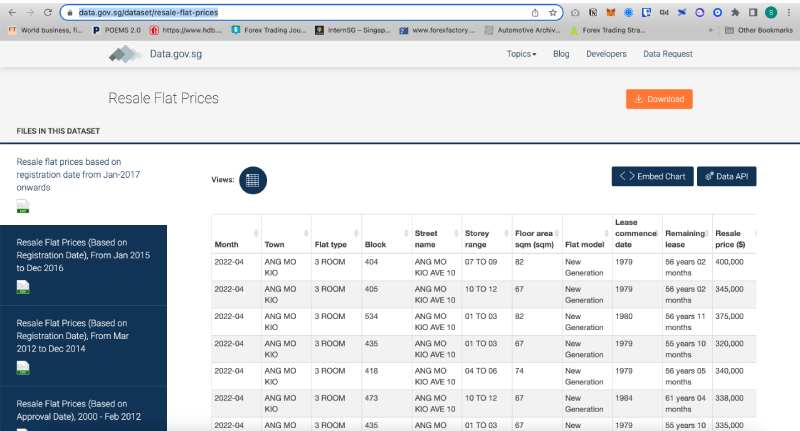Sort table by the Month column header
Image resolution: width=800 pixels, height=431 pixels.
point(227,244)
